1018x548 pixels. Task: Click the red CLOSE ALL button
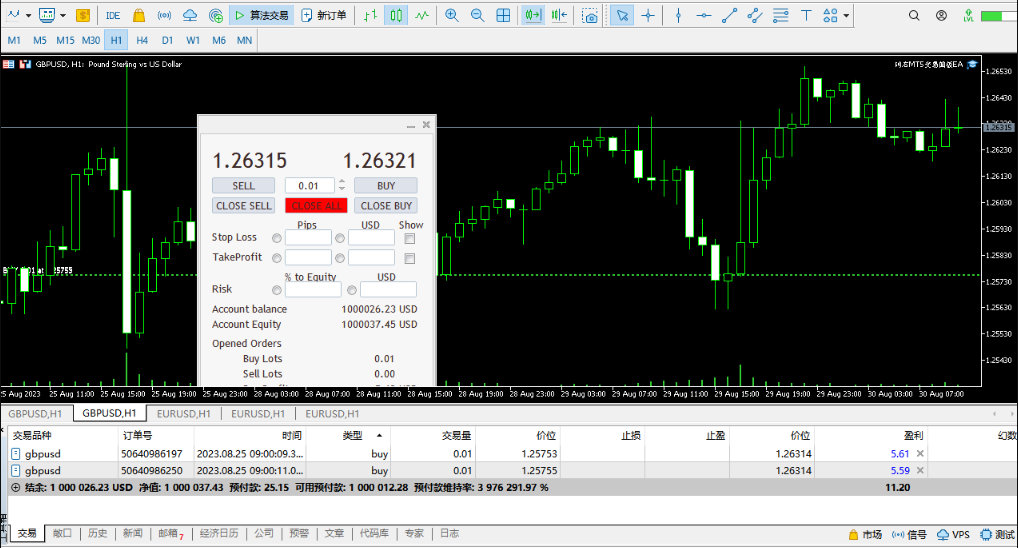point(316,206)
